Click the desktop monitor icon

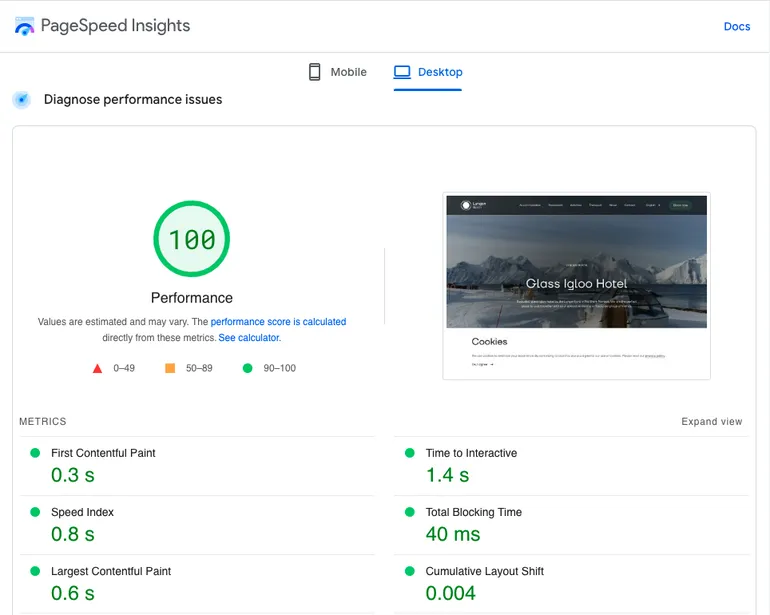pos(402,72)
